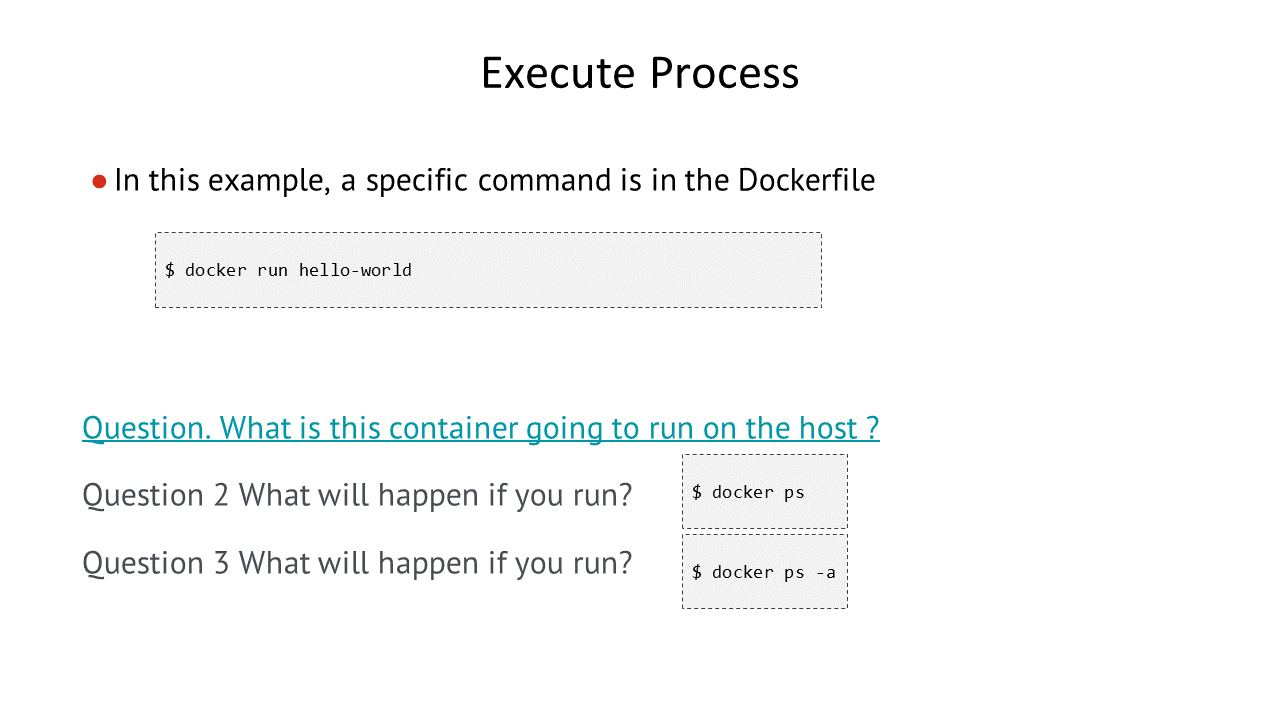1280x720 pixels.
Task: Click the docker ps code box
Action: tap(765, 492)
